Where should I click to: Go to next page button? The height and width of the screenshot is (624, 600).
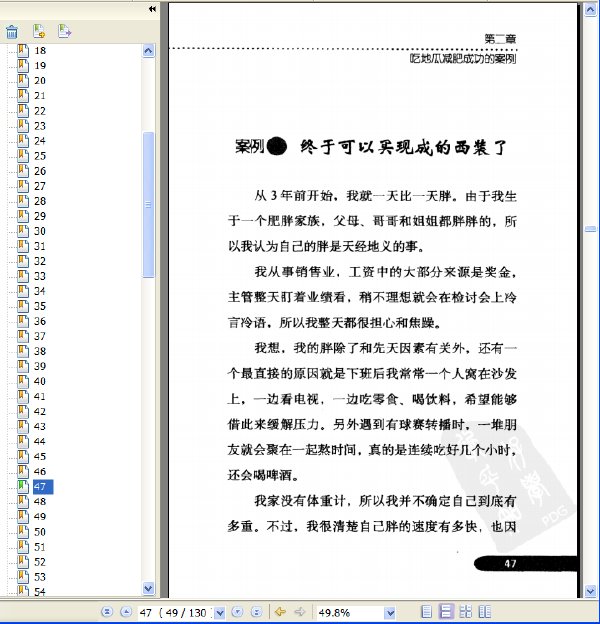[x=238, y=612]
